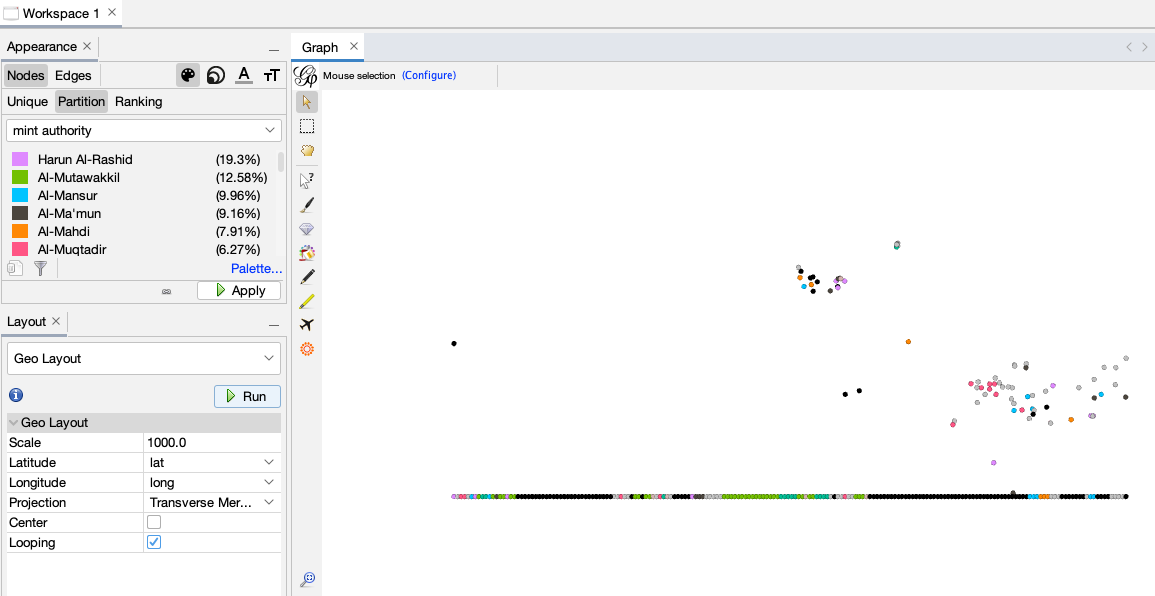Open the Palette... link
Screen dimensions: 1155x596
click(256, 268)
